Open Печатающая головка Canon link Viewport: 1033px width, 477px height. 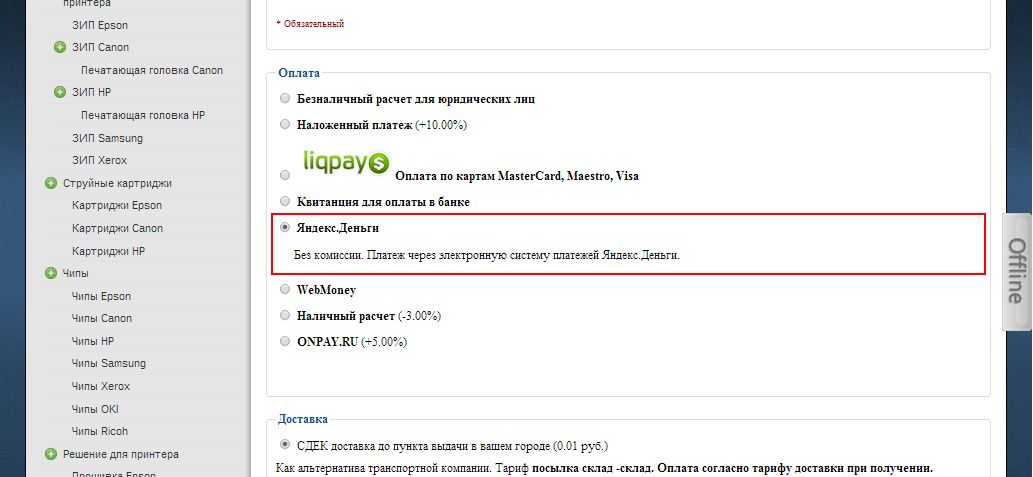coord(152,70)
